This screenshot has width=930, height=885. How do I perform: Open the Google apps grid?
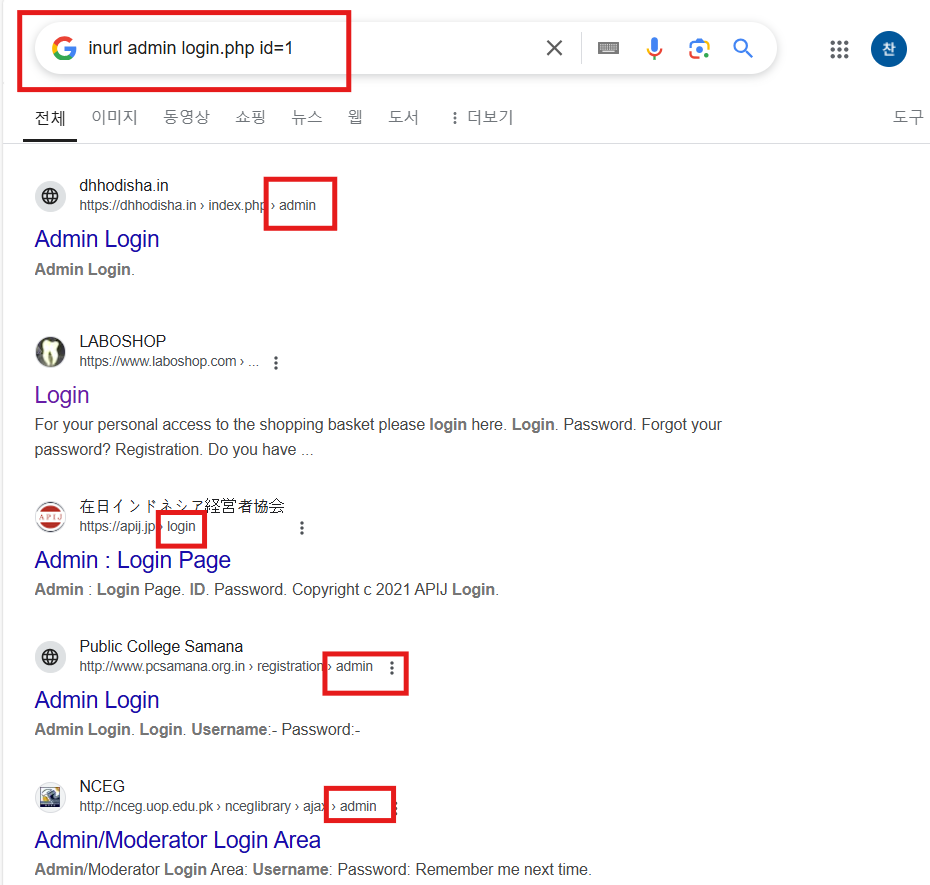click(839, 49)
